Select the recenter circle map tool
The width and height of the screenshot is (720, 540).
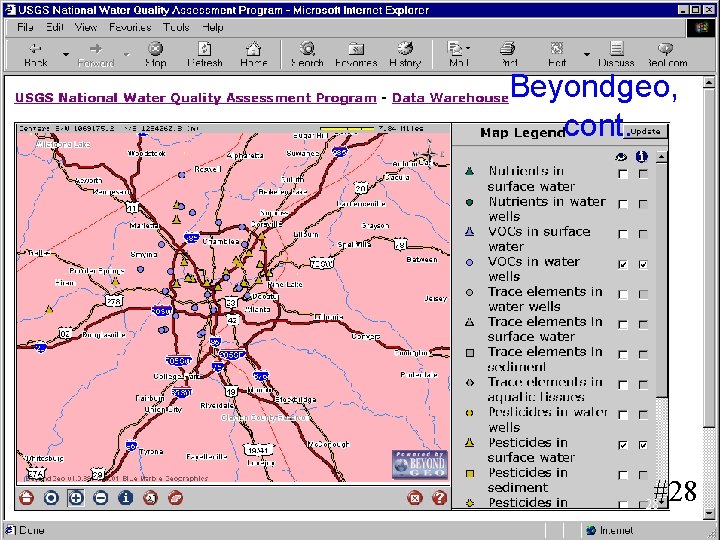coord(51,498)
